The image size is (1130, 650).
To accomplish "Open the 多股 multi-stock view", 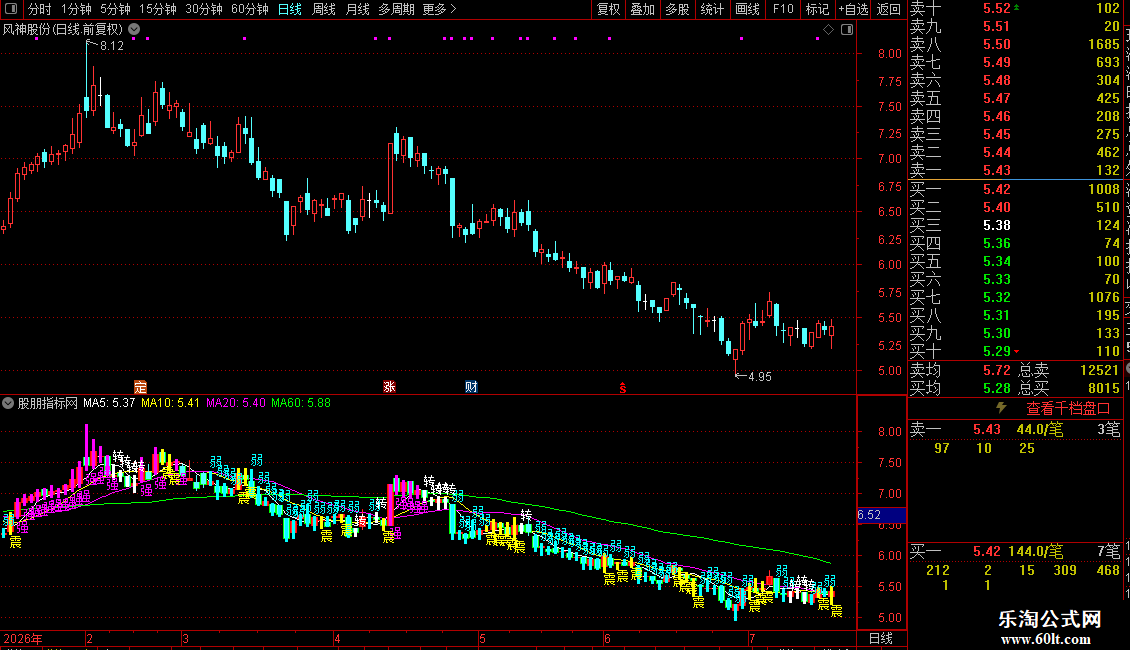I will [677, 9].
